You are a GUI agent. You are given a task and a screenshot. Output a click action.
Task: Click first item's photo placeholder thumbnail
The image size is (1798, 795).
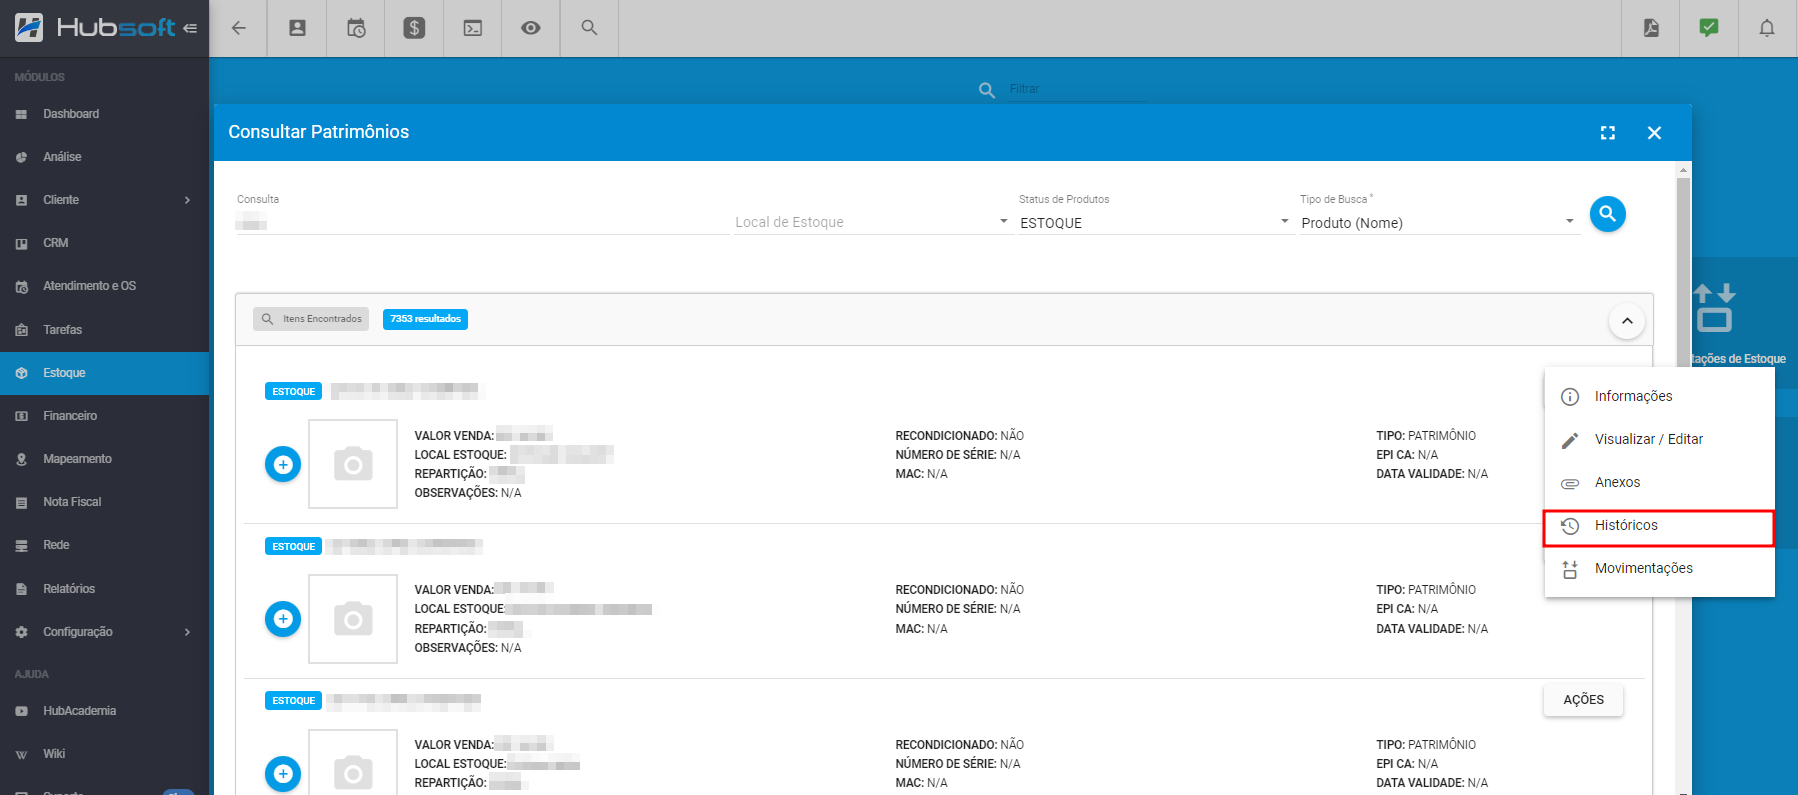353,464
